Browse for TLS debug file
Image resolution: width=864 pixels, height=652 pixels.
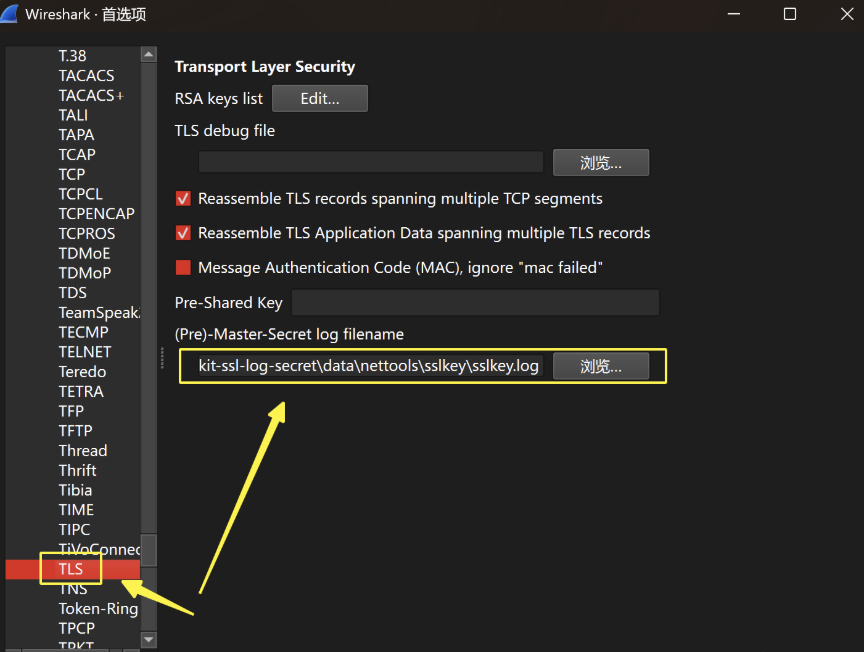[x=601, y=163]
